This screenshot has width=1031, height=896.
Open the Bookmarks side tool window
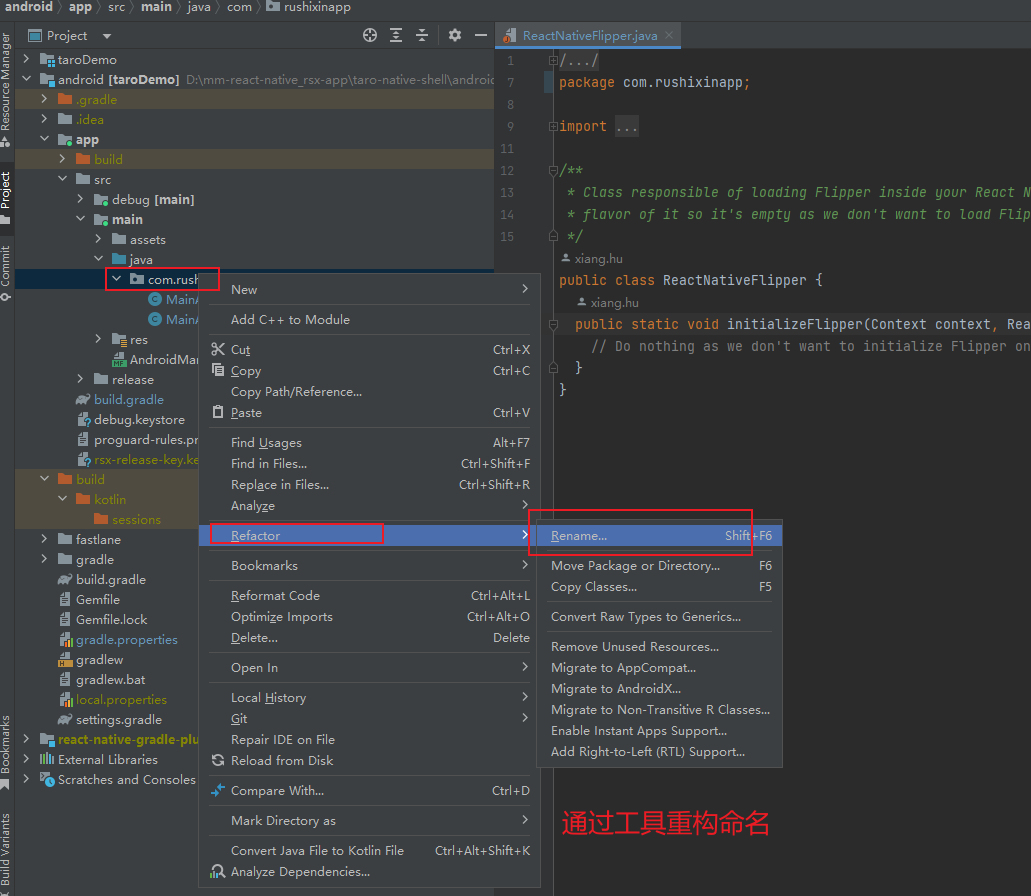(6, 751)
